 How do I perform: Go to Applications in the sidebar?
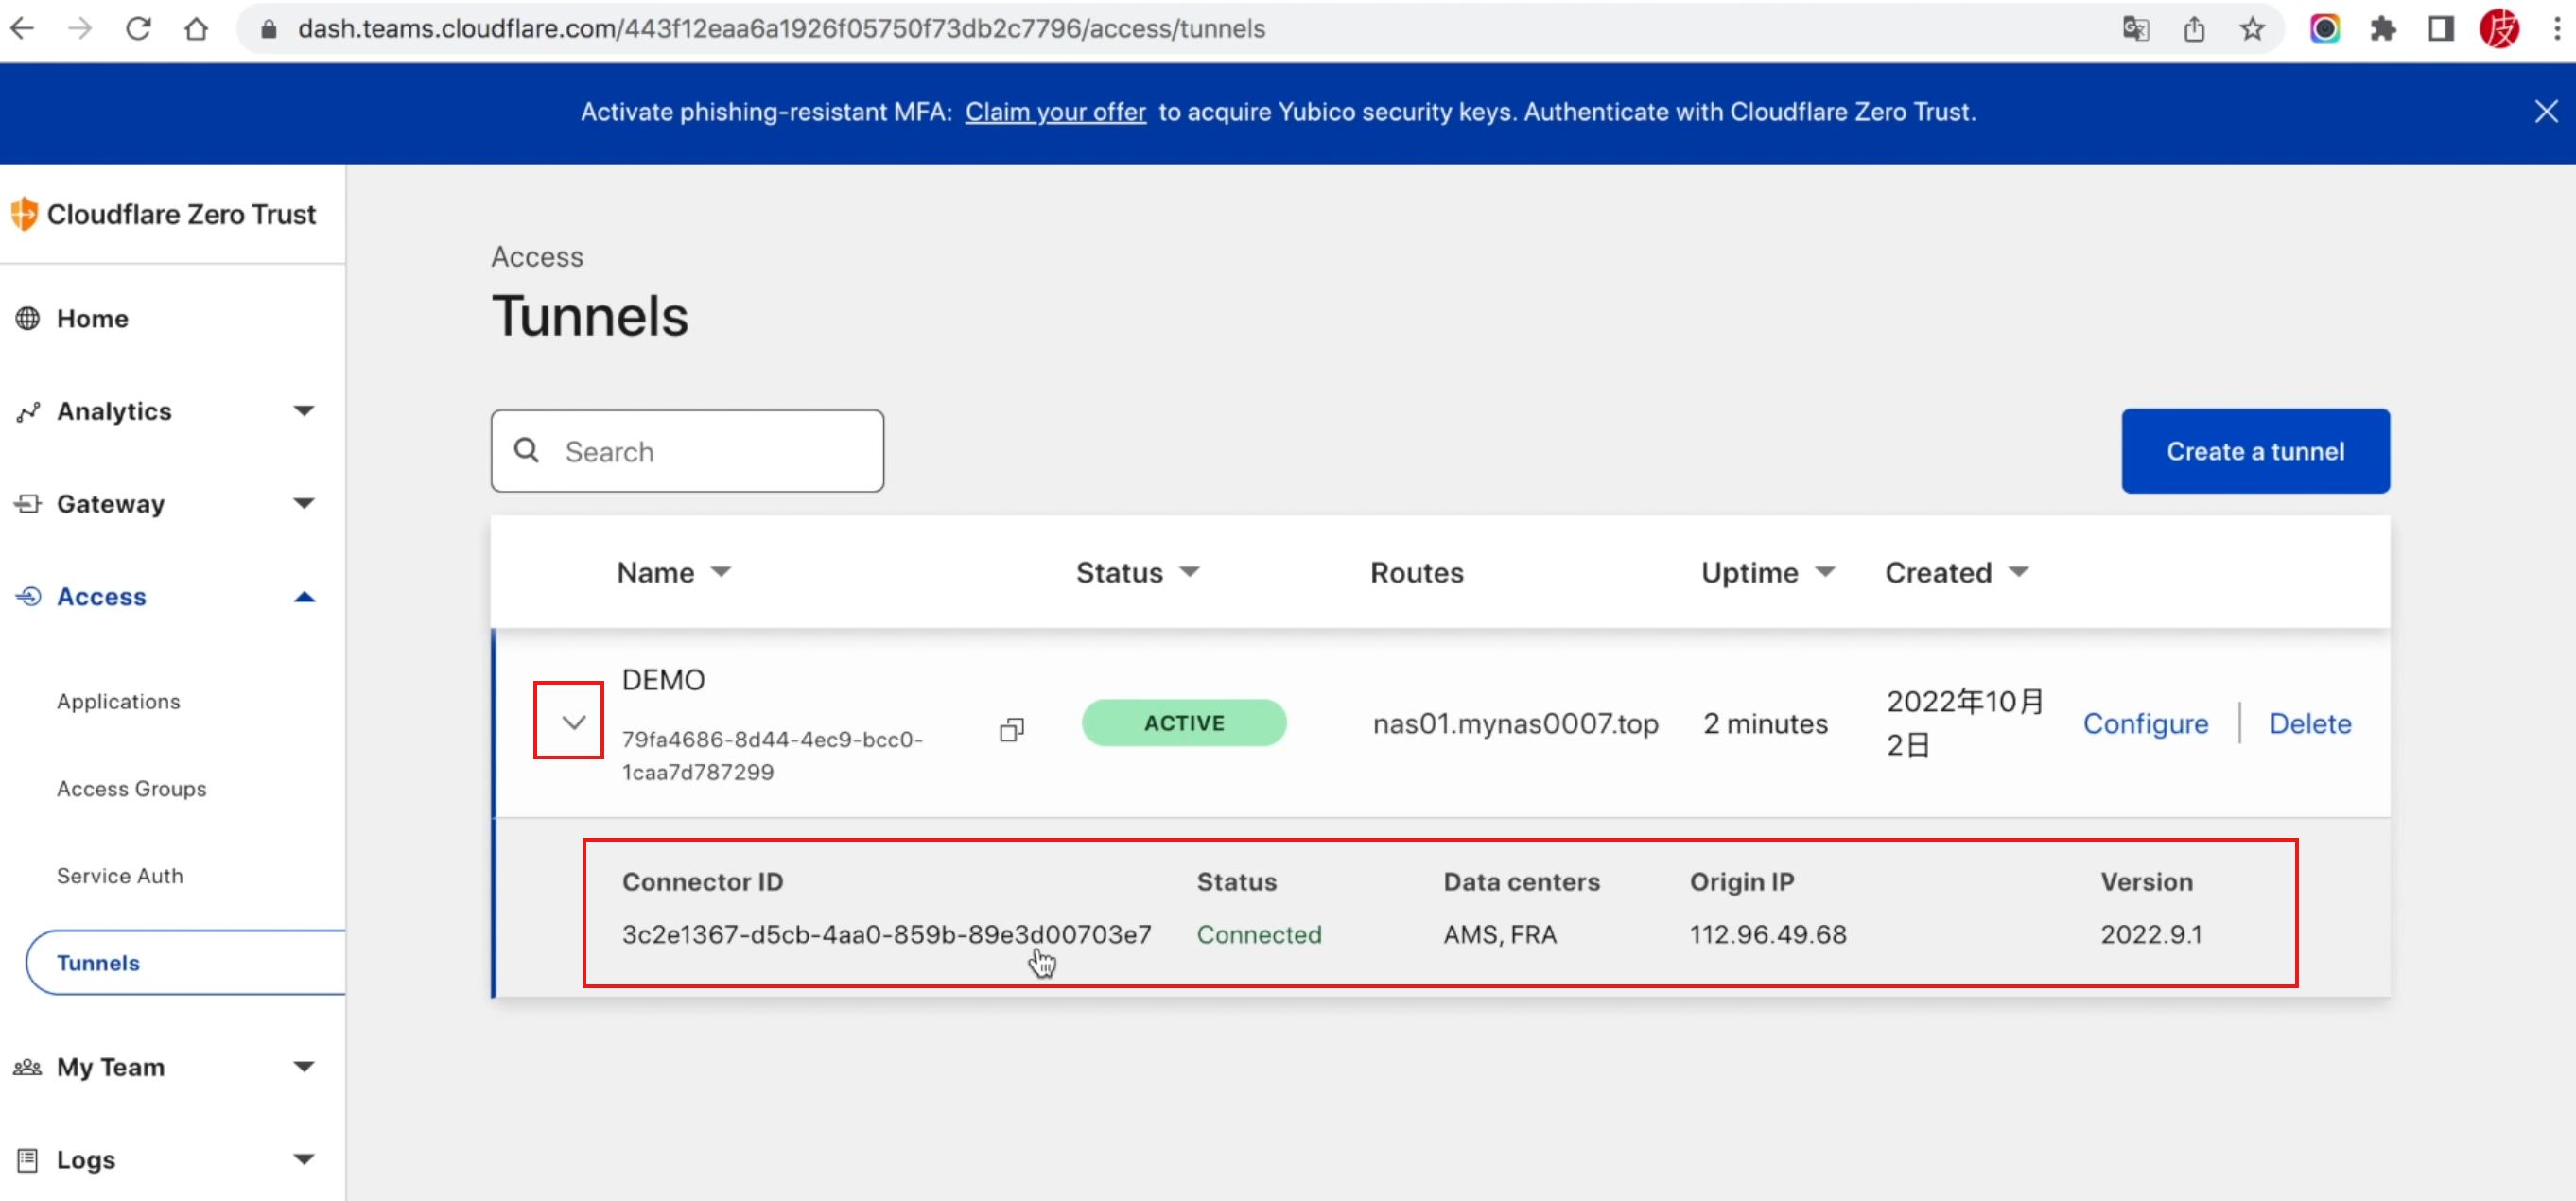coord(118,701)
